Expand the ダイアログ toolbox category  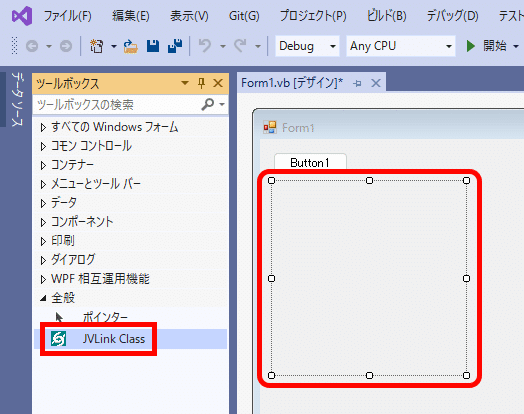43,260
